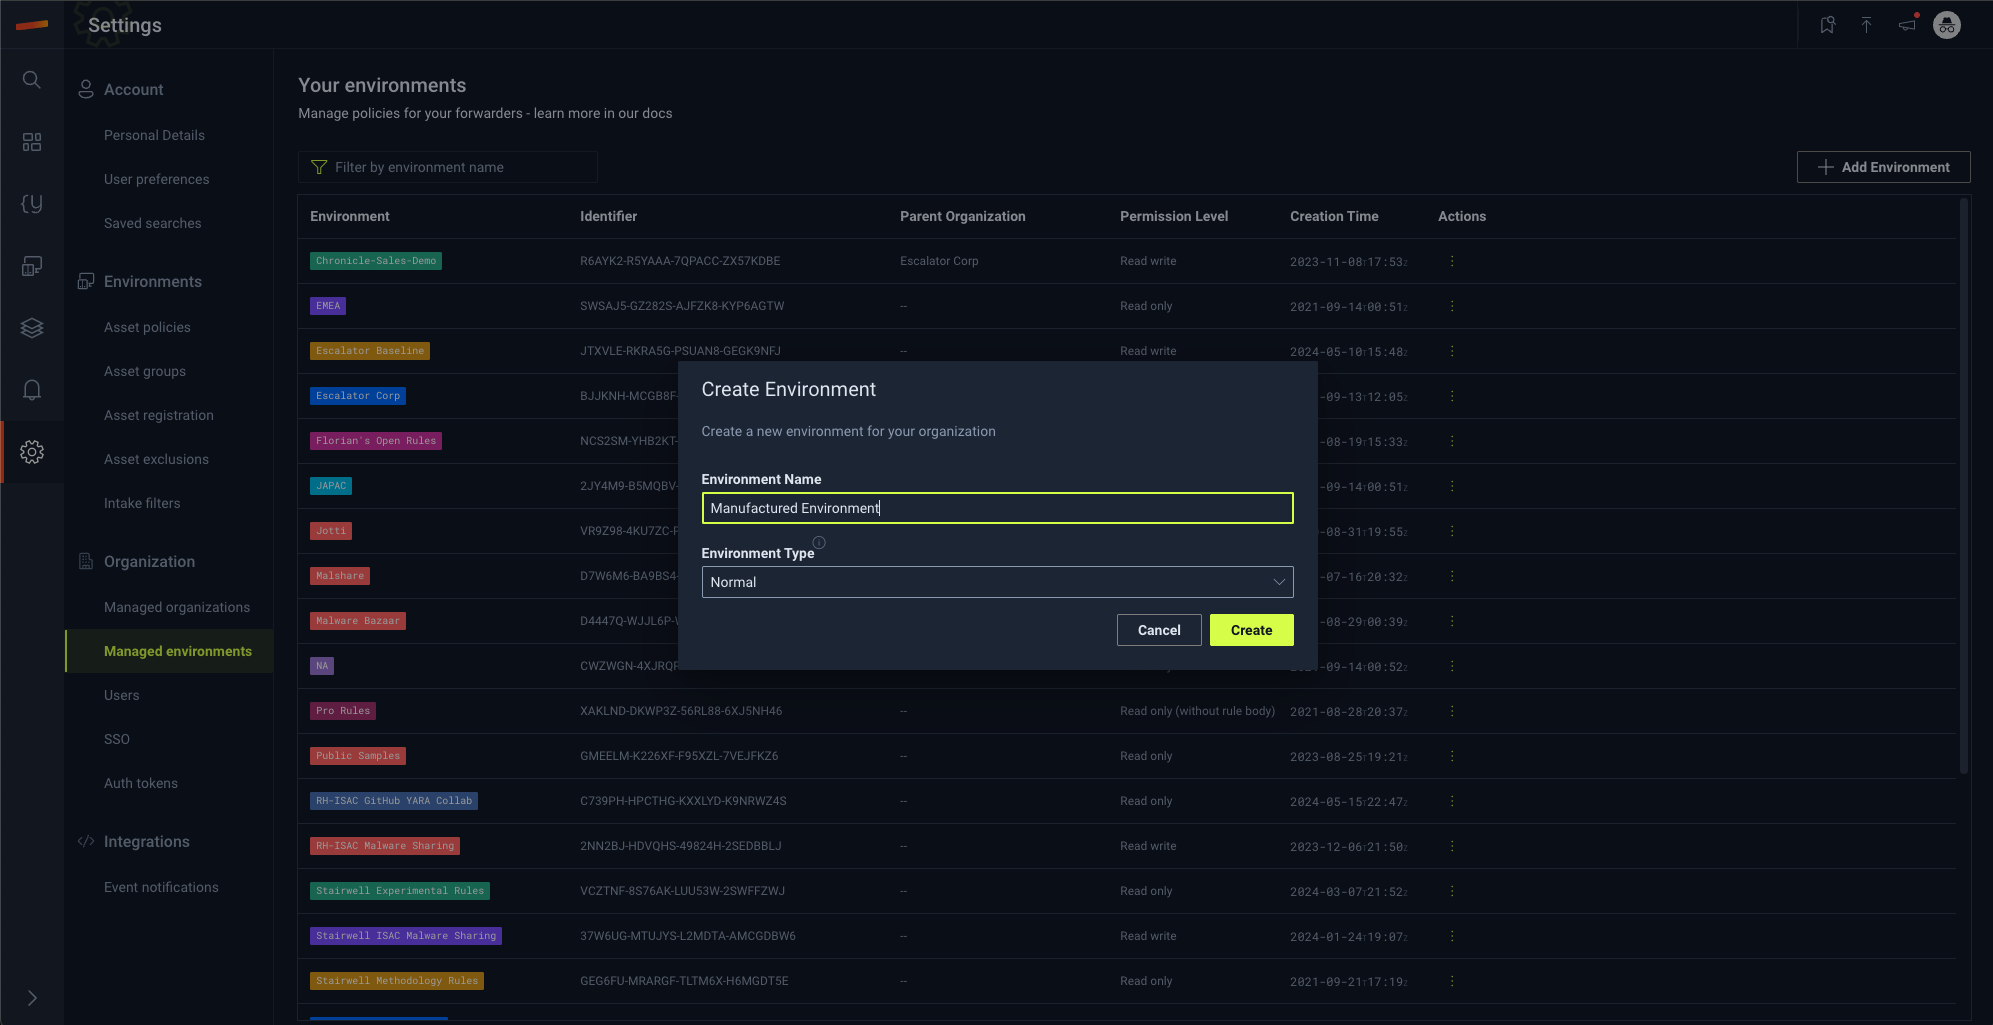Click the upload arrow icon in top bar
The height and width of the screenshot is (1025, 1993).
pos(1866,25)
